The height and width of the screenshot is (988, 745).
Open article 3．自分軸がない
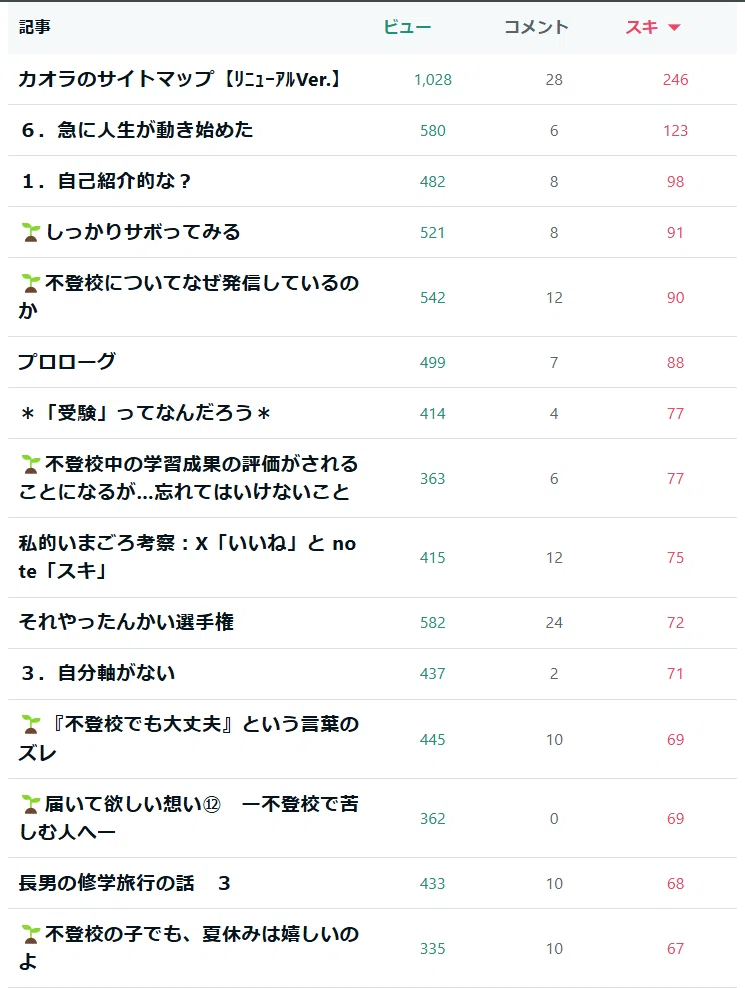click(98, 673)
